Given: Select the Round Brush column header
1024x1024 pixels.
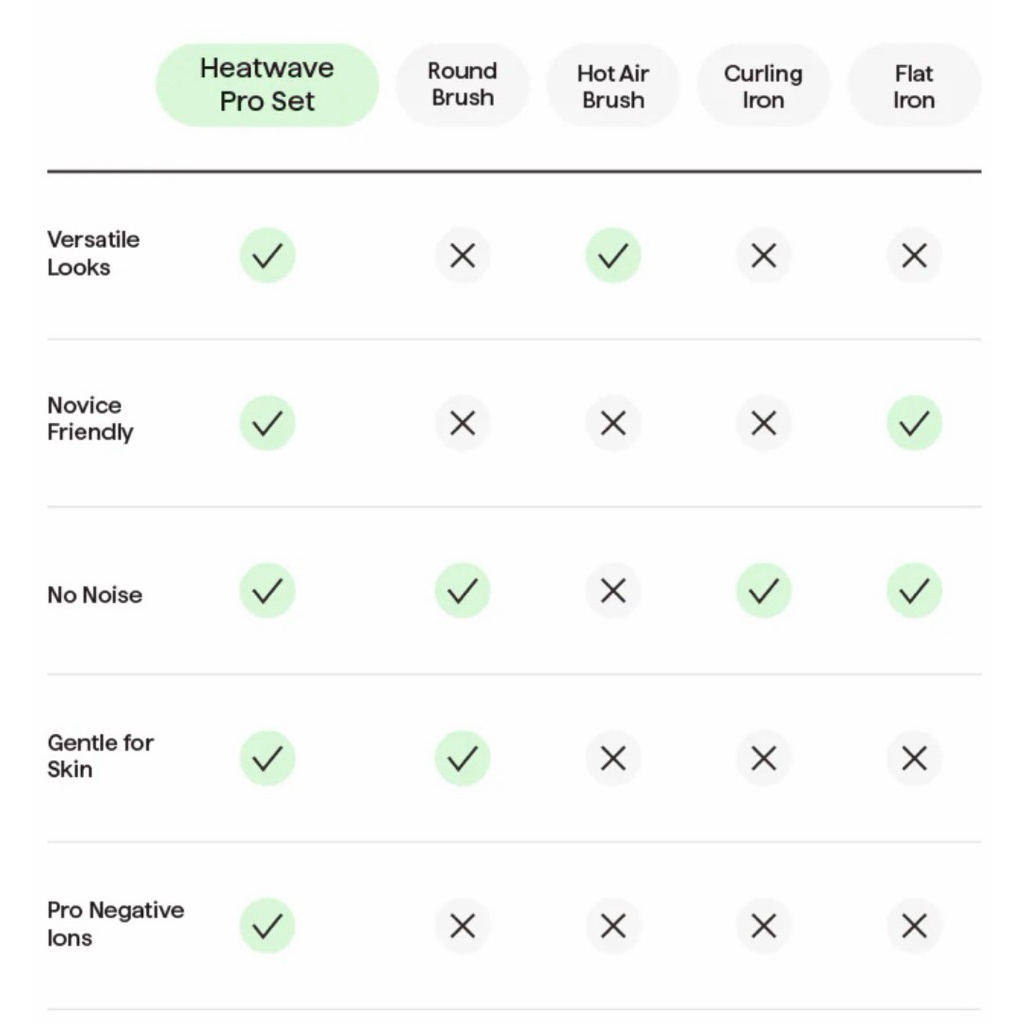Looking at the screenshot, I should [x=462, y=85].
